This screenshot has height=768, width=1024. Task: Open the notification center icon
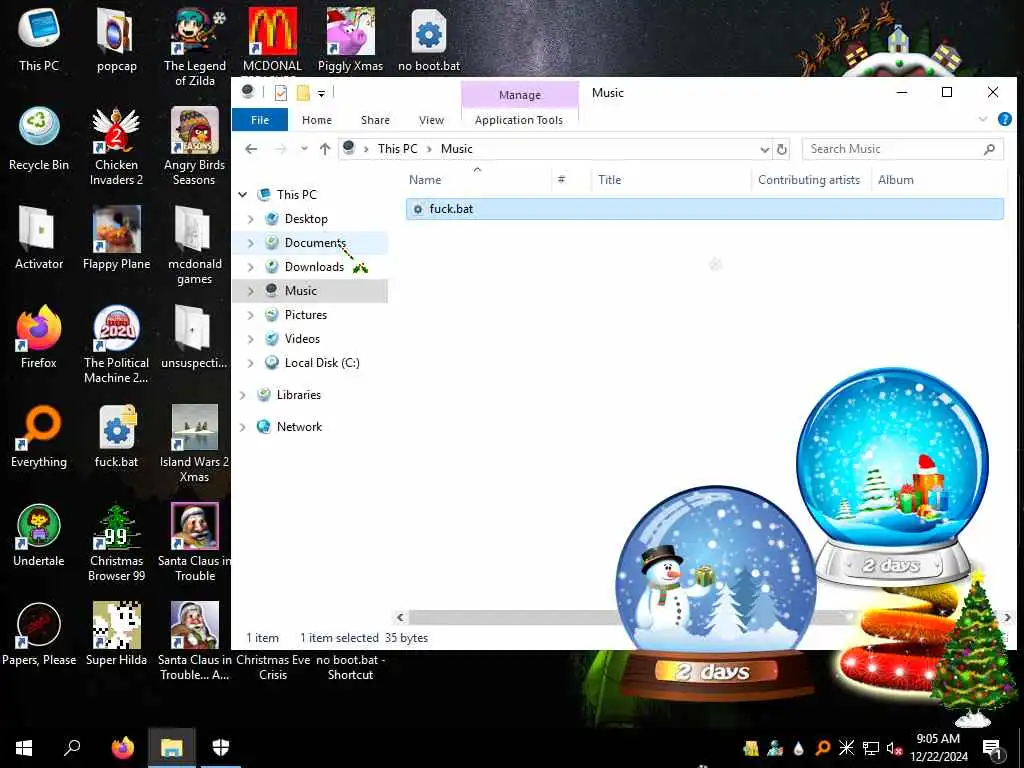[x=992, y=748]
